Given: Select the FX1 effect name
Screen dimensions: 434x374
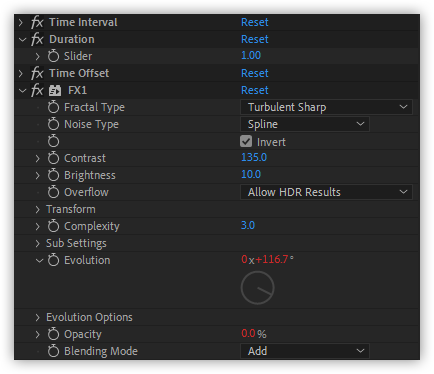Looking at the screenshot, I should (x=77, y=90).
